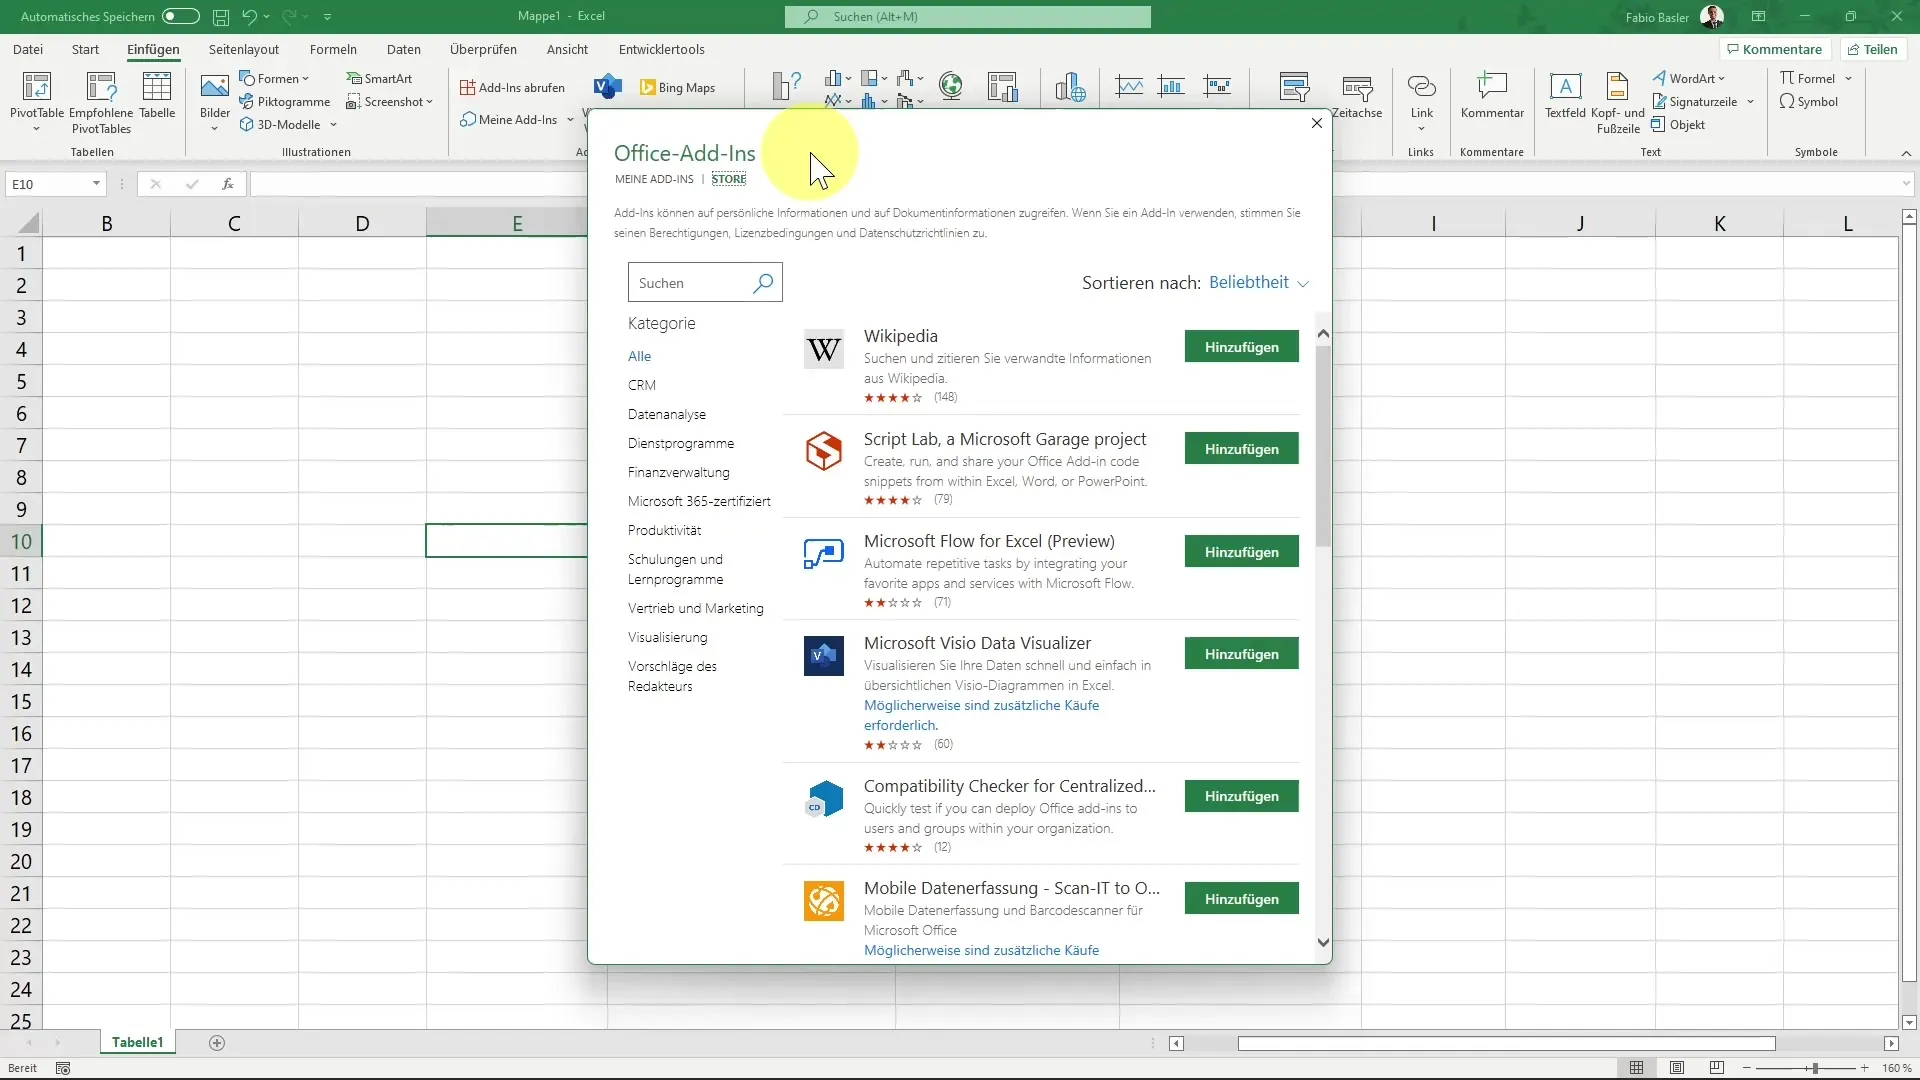Switch to the Entwicklertools tab
1920x1080 pixels.
(661, 49)
